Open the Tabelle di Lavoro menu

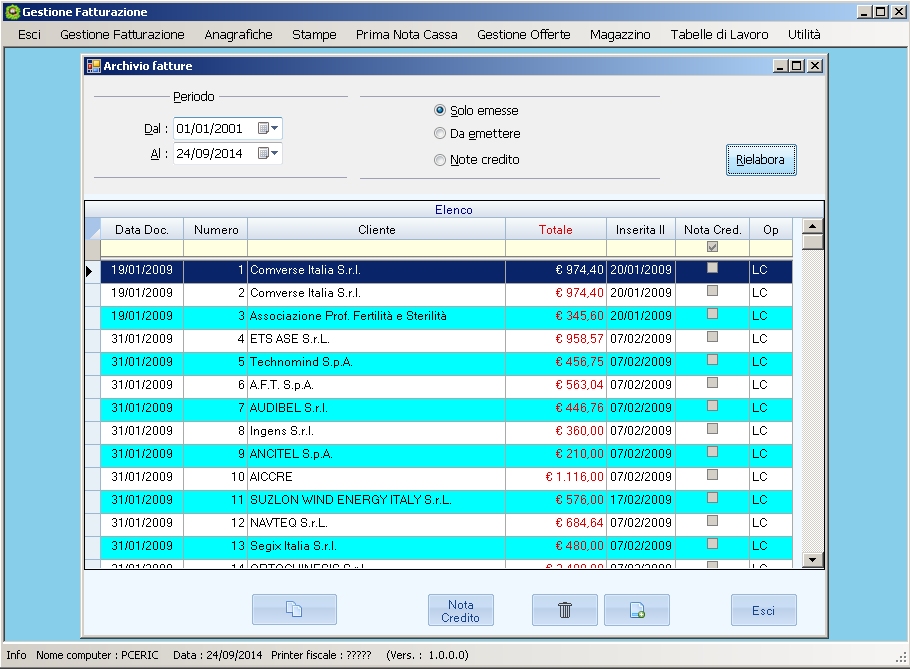719,35
